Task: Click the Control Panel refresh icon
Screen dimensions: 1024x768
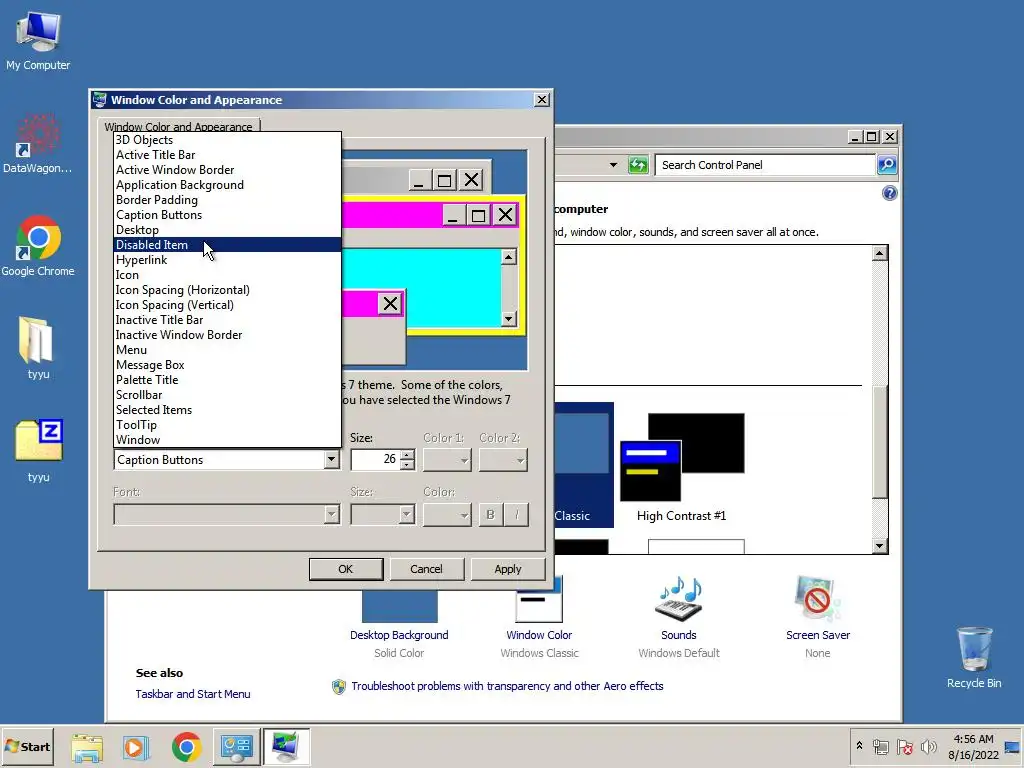Action: click(x=637, y=165)
